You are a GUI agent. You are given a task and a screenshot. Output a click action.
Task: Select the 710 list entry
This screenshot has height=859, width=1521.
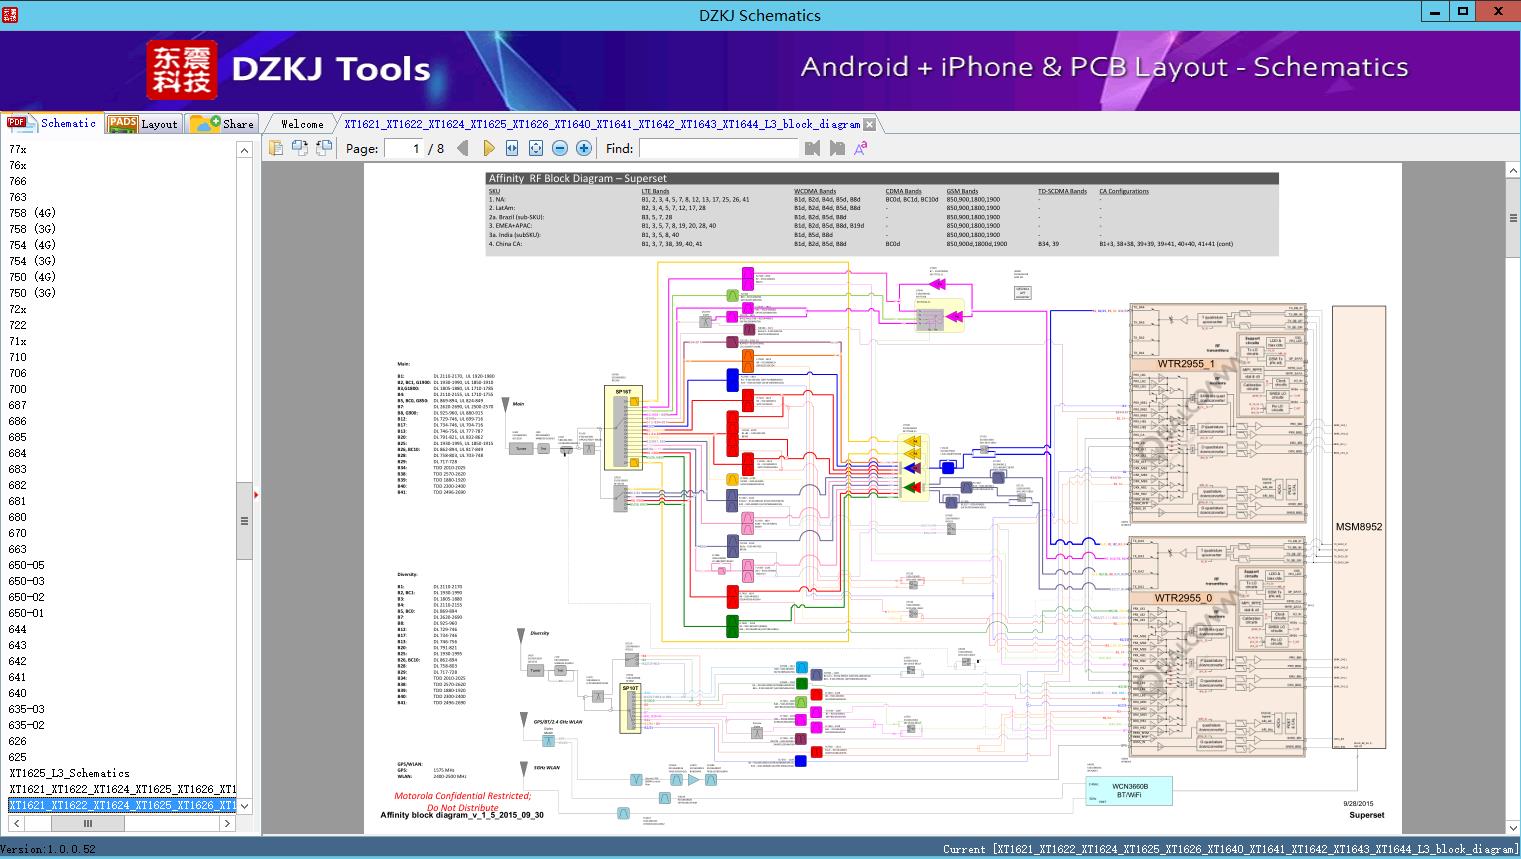pyautogui.click(x=18, y=357)
